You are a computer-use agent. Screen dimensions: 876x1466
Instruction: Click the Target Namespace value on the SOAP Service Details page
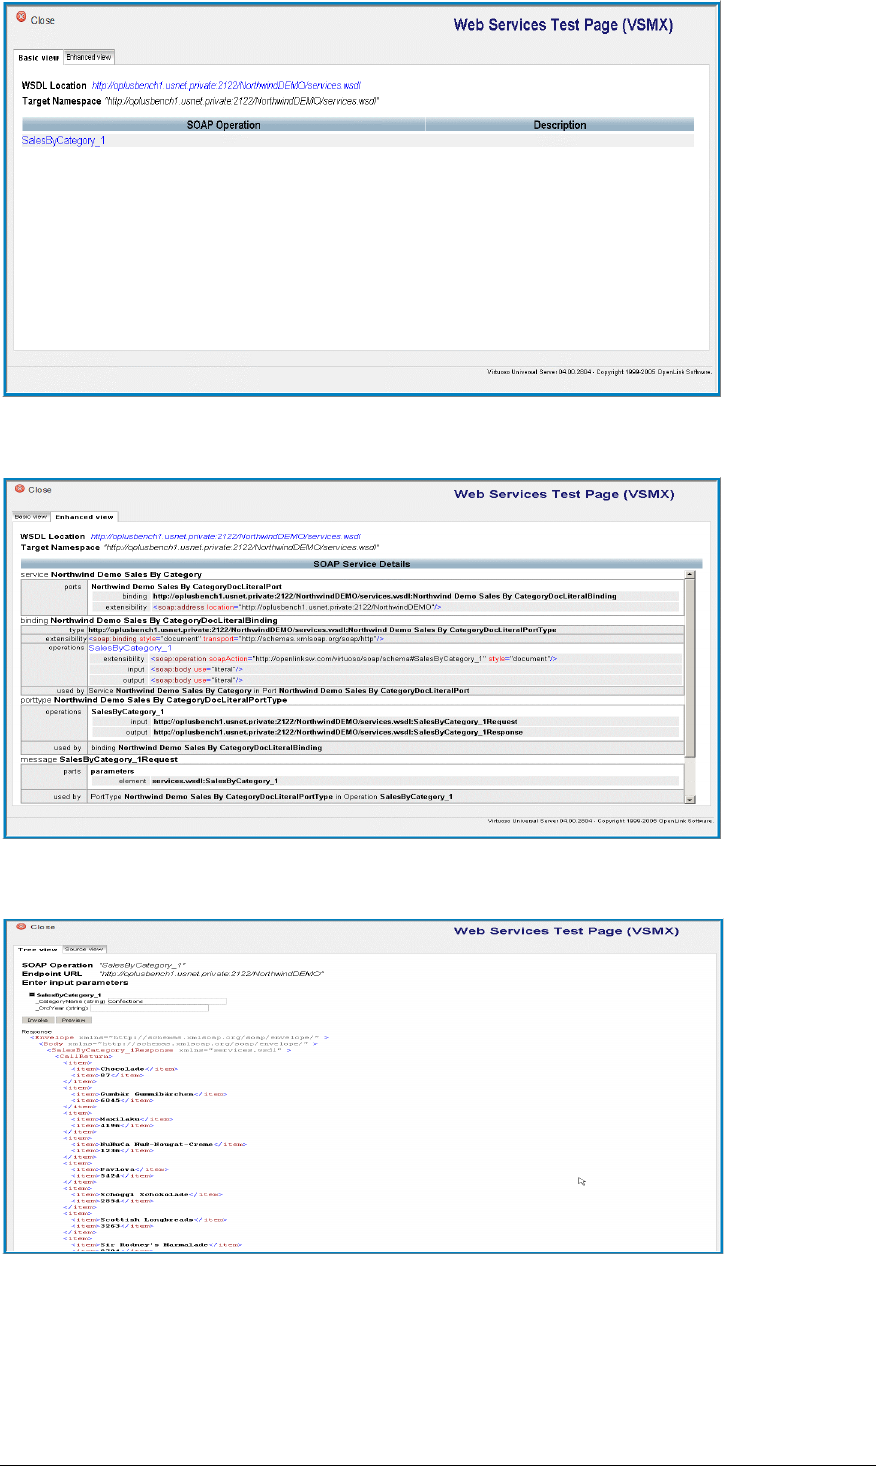pos(242,548)
